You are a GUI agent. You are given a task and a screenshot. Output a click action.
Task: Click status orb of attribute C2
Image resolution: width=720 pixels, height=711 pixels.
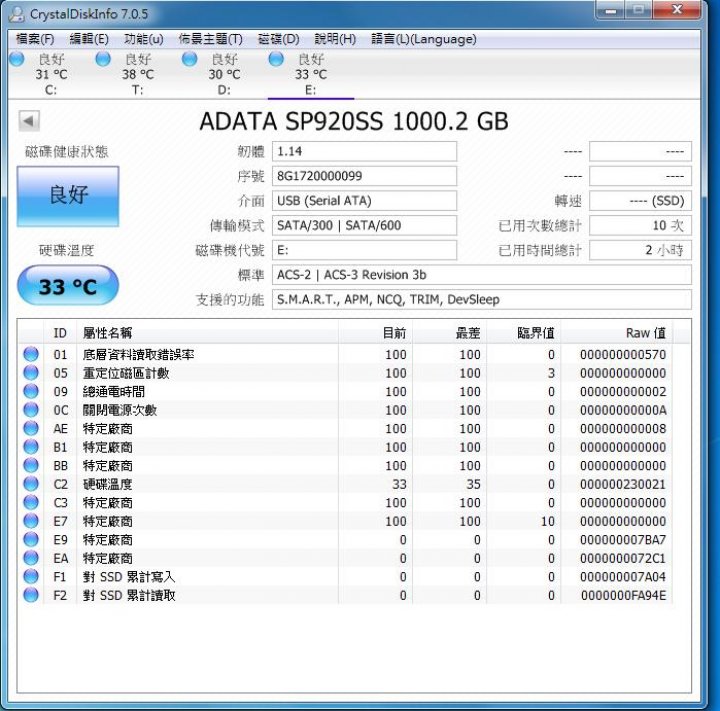31,484
